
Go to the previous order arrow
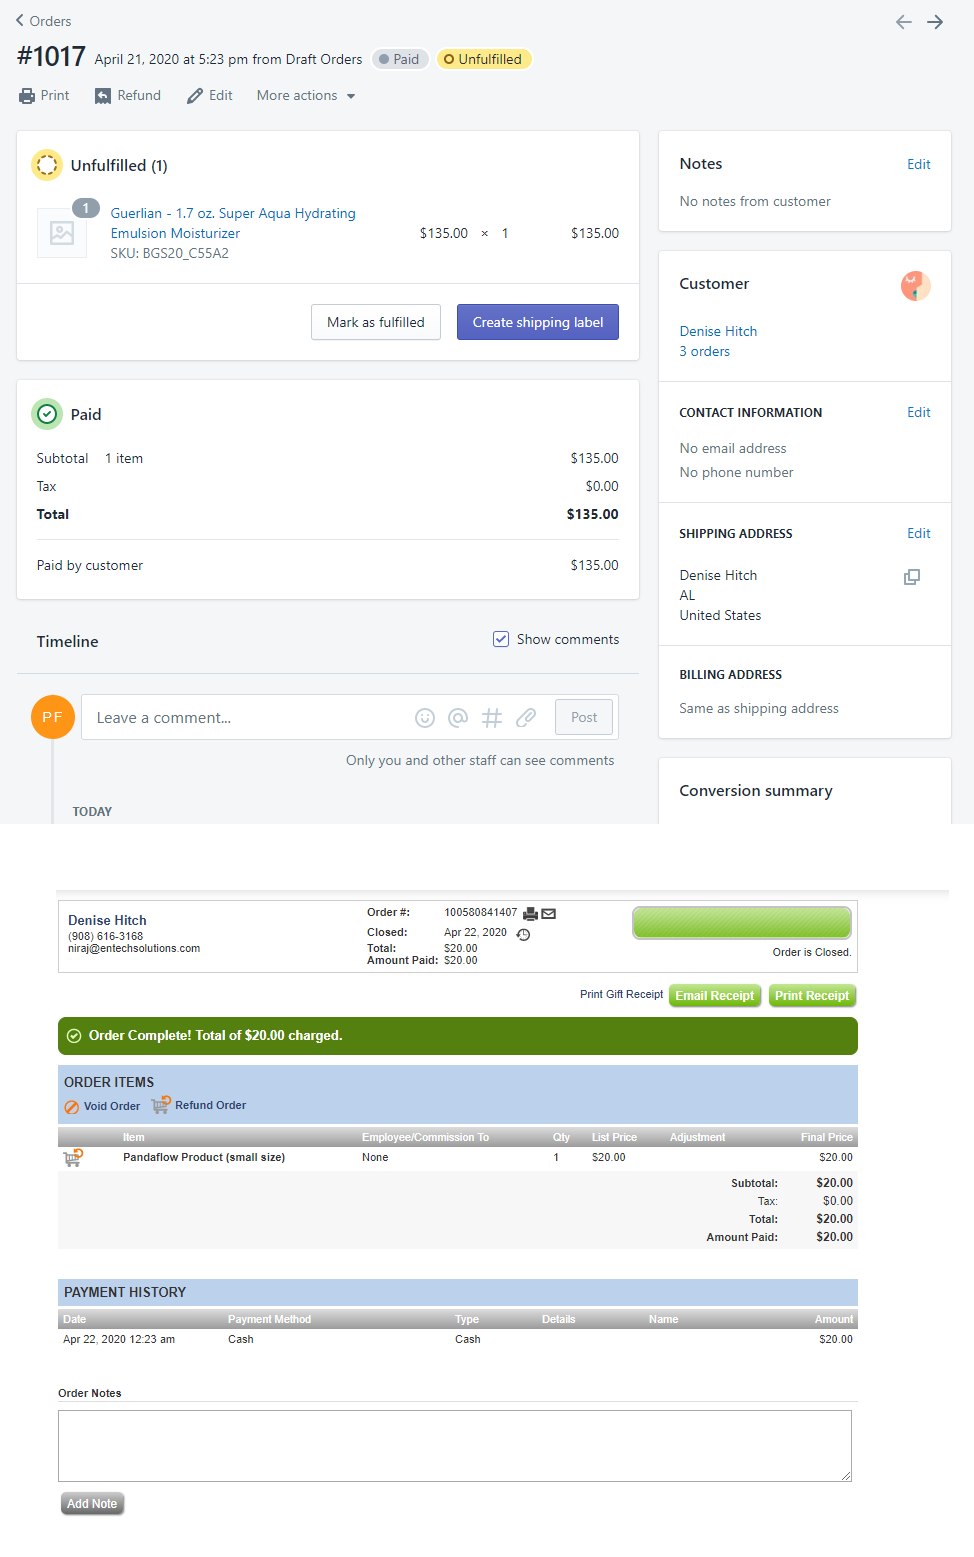point(903,22)
